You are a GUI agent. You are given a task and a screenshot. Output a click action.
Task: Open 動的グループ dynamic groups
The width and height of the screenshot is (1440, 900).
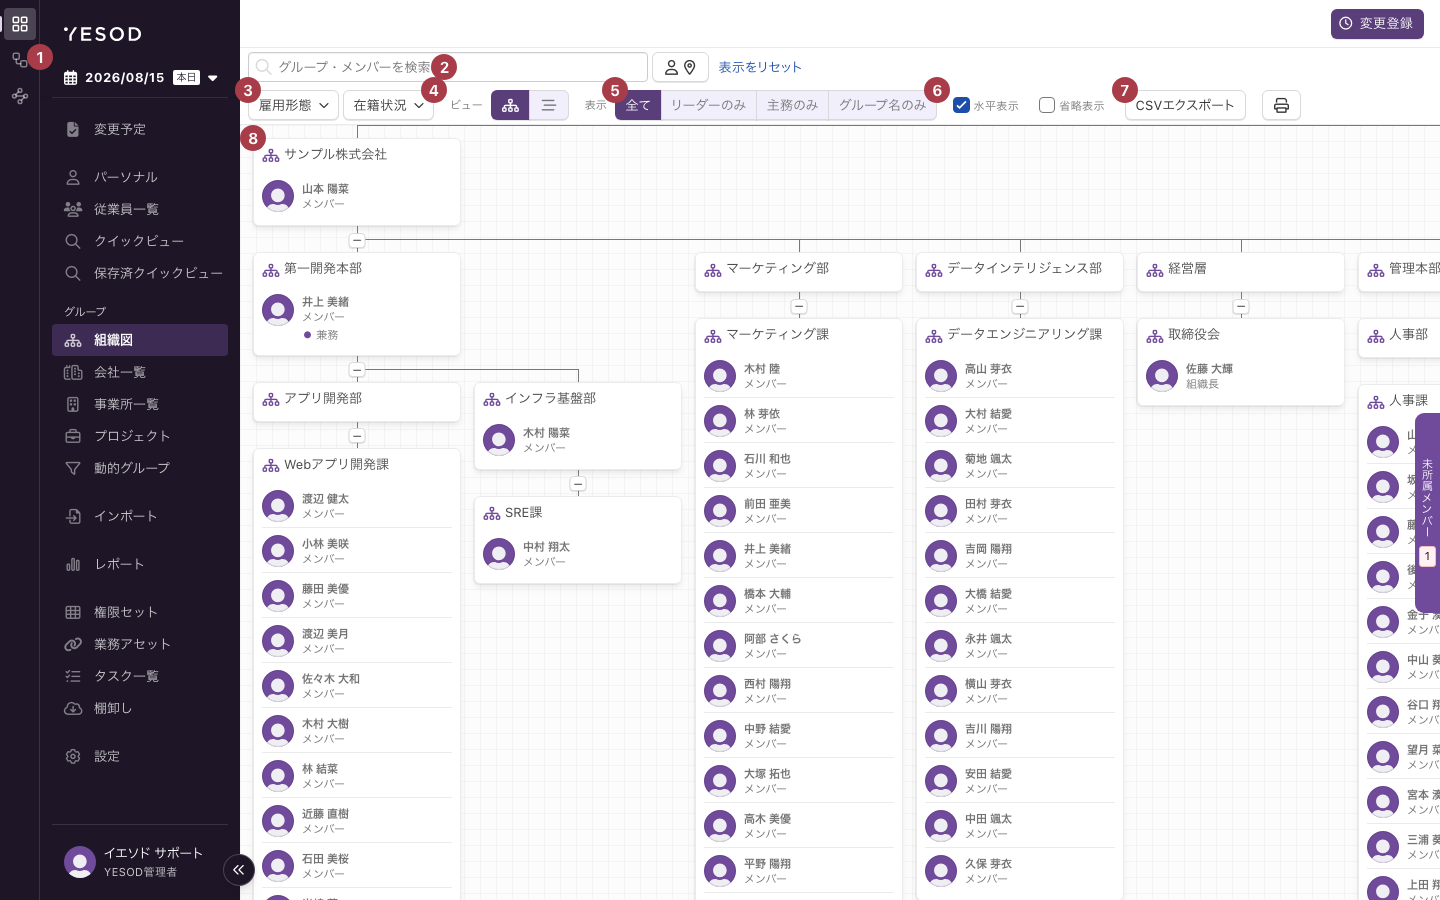tap(140, 468)
